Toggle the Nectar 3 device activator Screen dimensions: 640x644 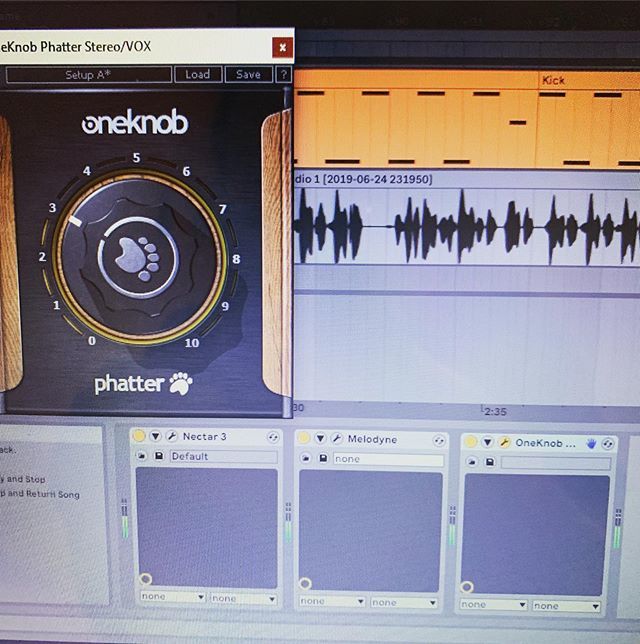[x=139, y=435]
